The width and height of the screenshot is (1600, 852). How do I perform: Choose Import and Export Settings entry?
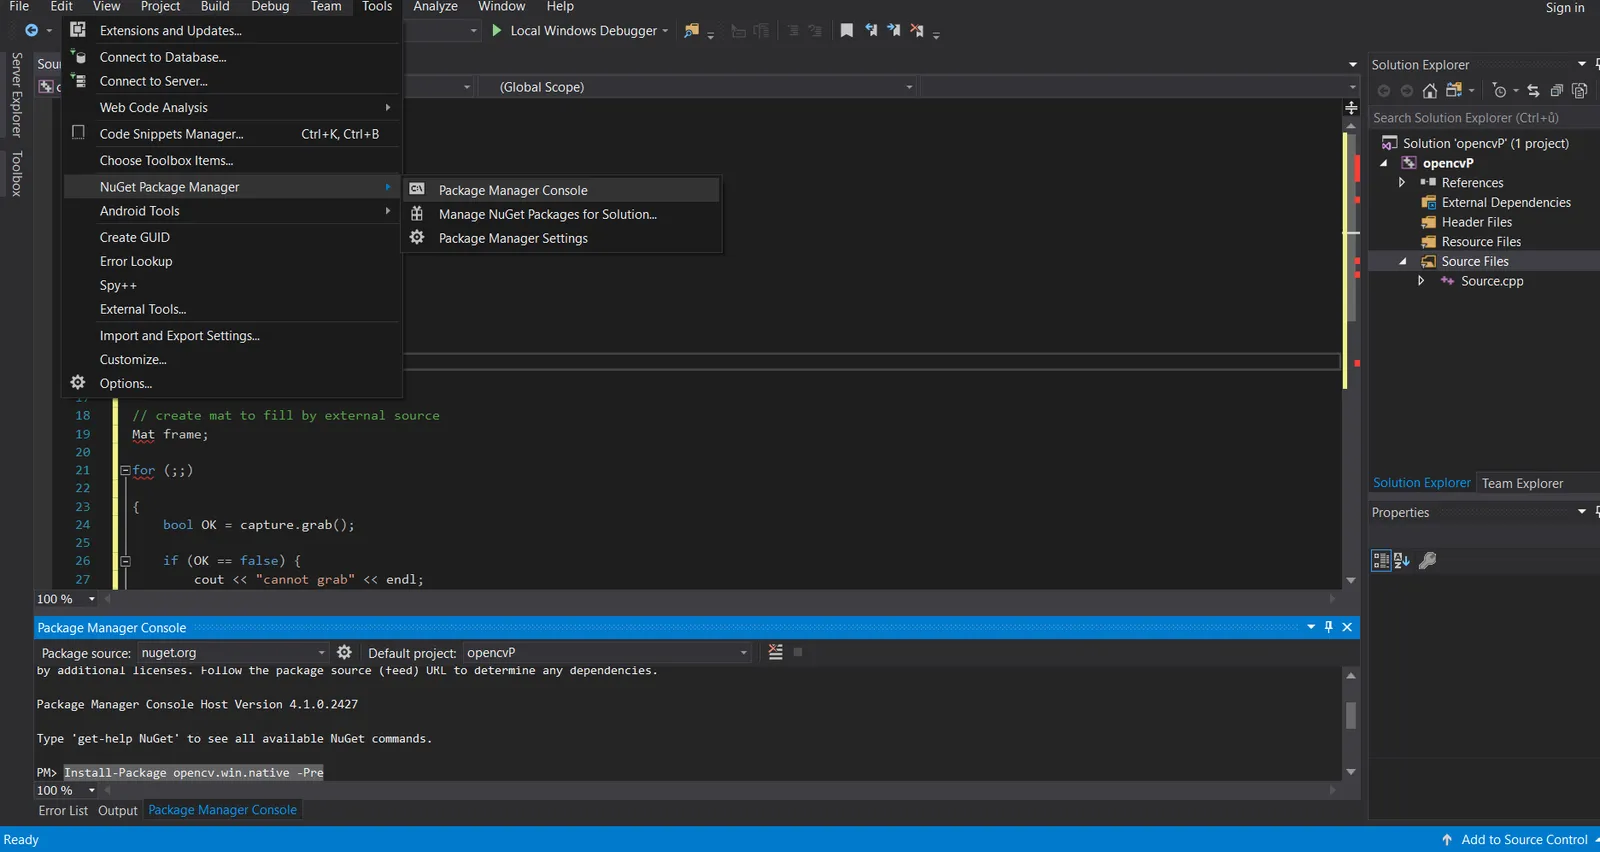point(232,336)
